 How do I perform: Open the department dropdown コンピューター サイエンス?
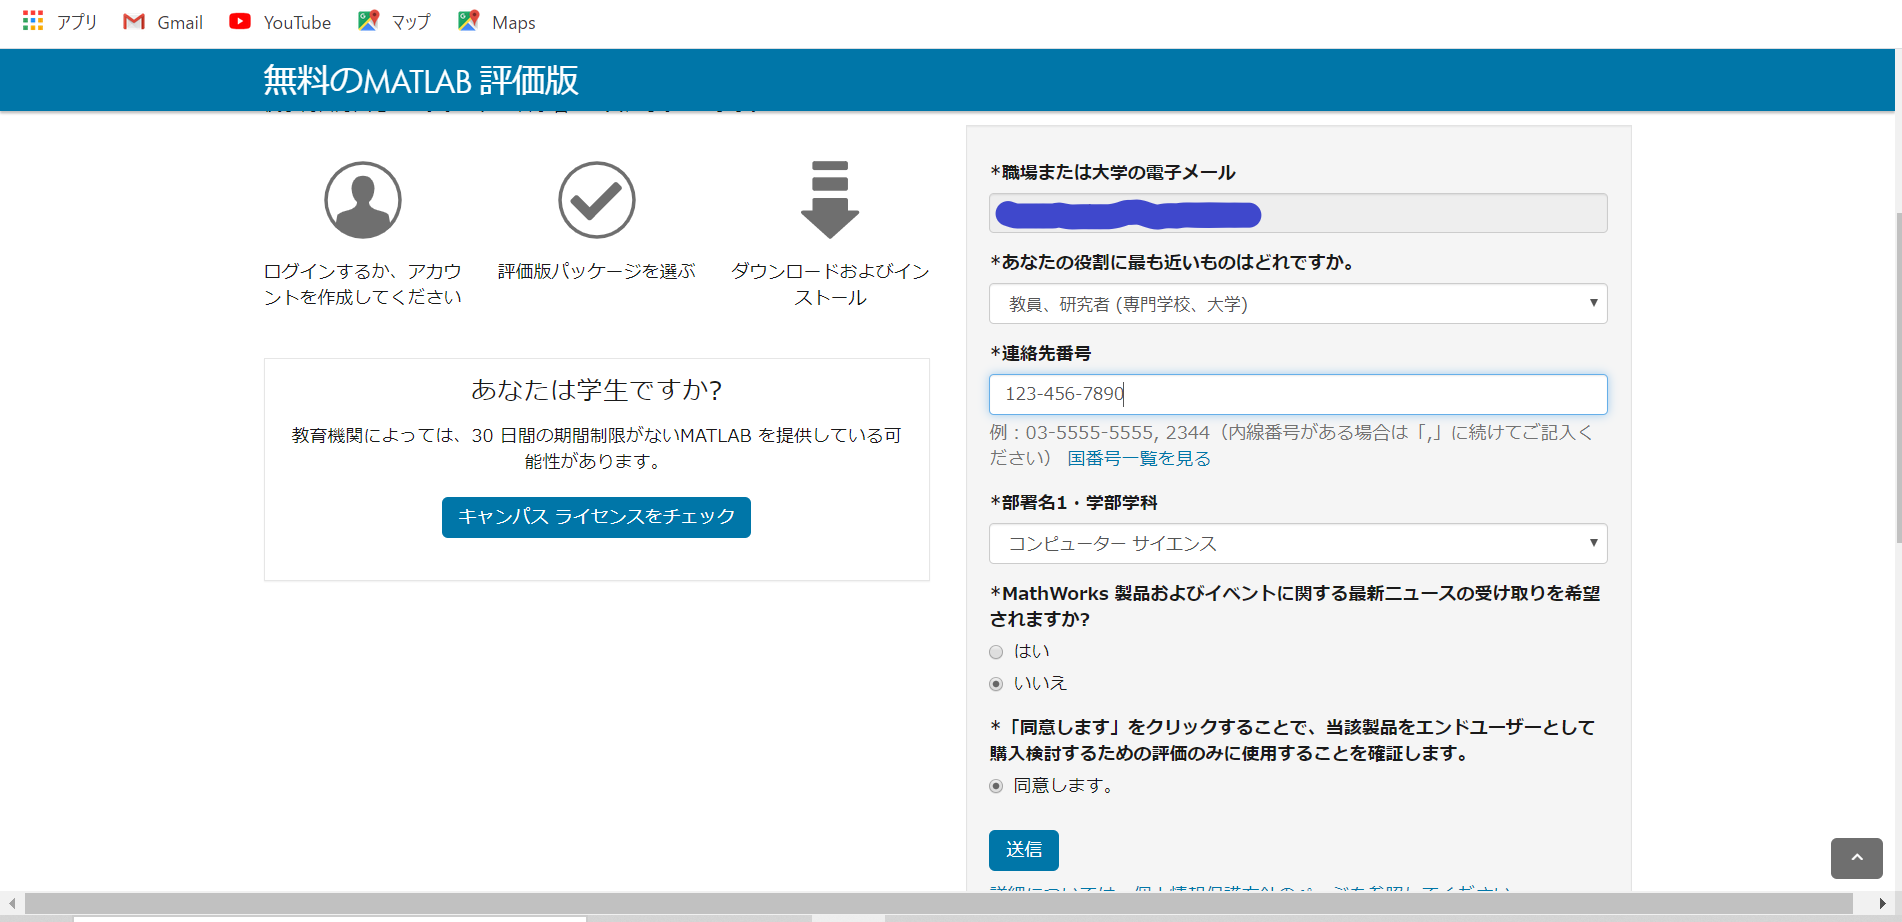pyautogui.click(x=1298, y=544)
